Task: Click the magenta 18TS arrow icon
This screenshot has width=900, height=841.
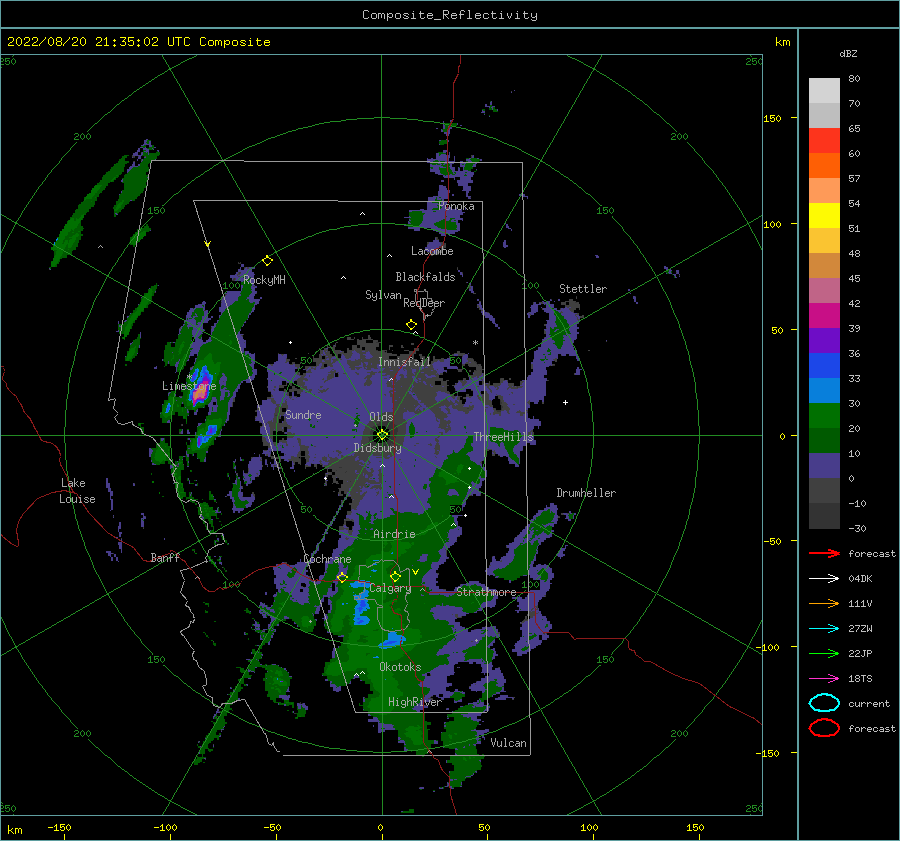Action: point(824,679)
